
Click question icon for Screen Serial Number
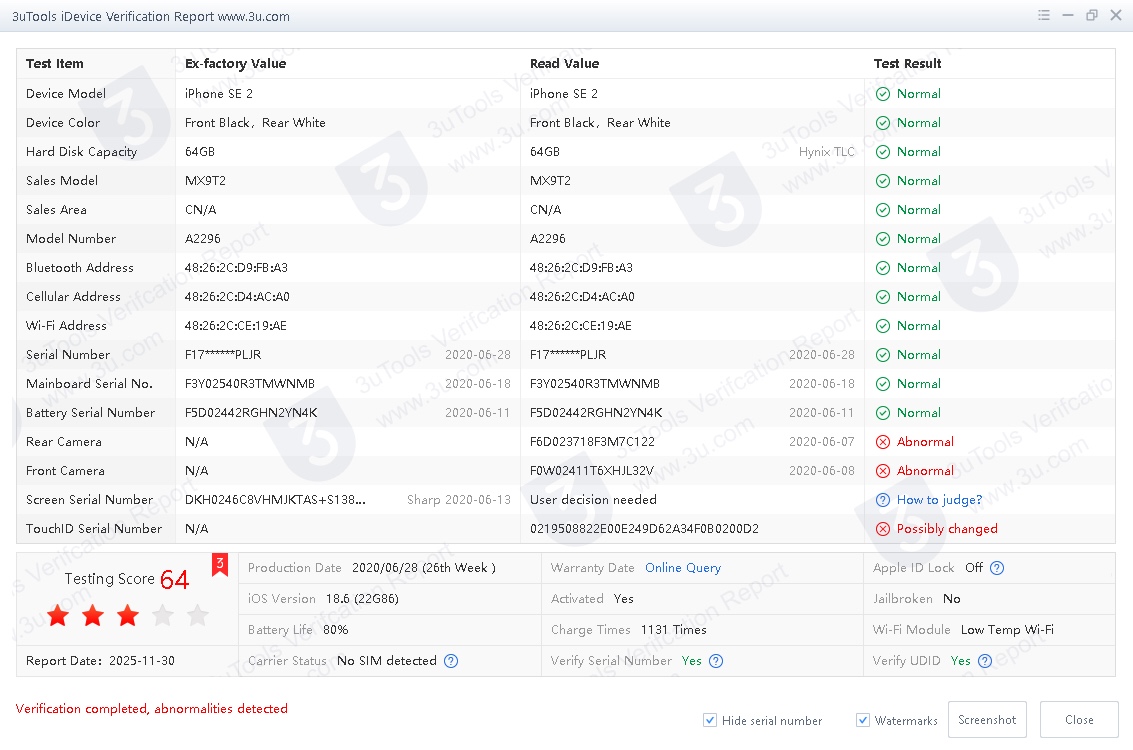(x=883, y=500)
